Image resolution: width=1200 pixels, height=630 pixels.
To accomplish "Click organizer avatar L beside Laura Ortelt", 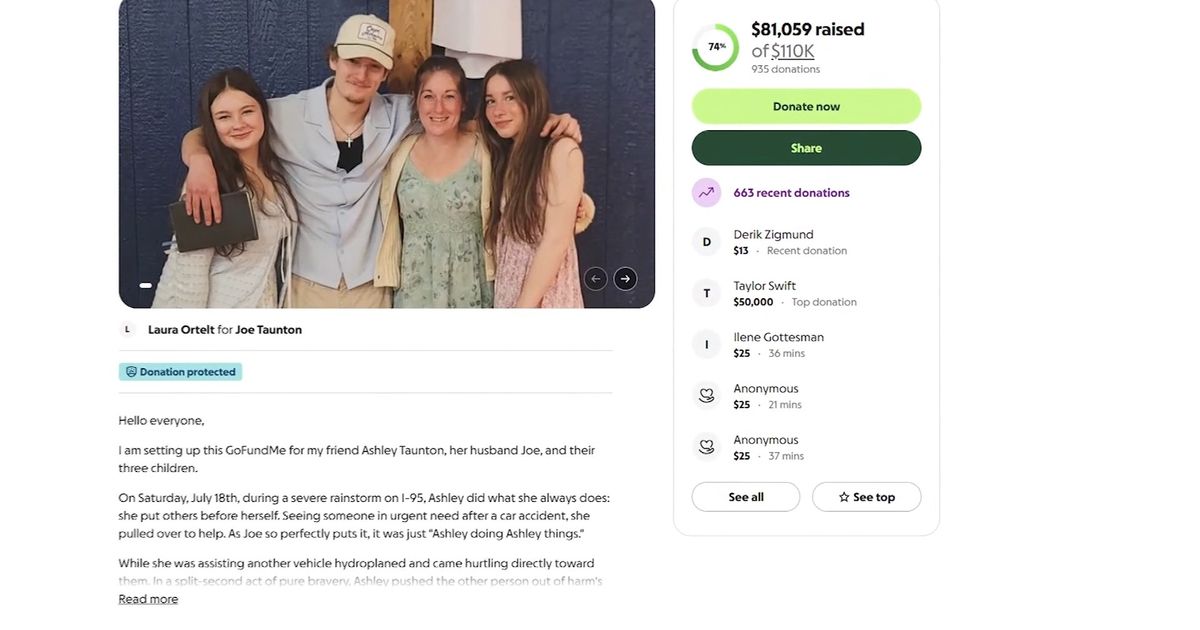I will coord(128,329).
